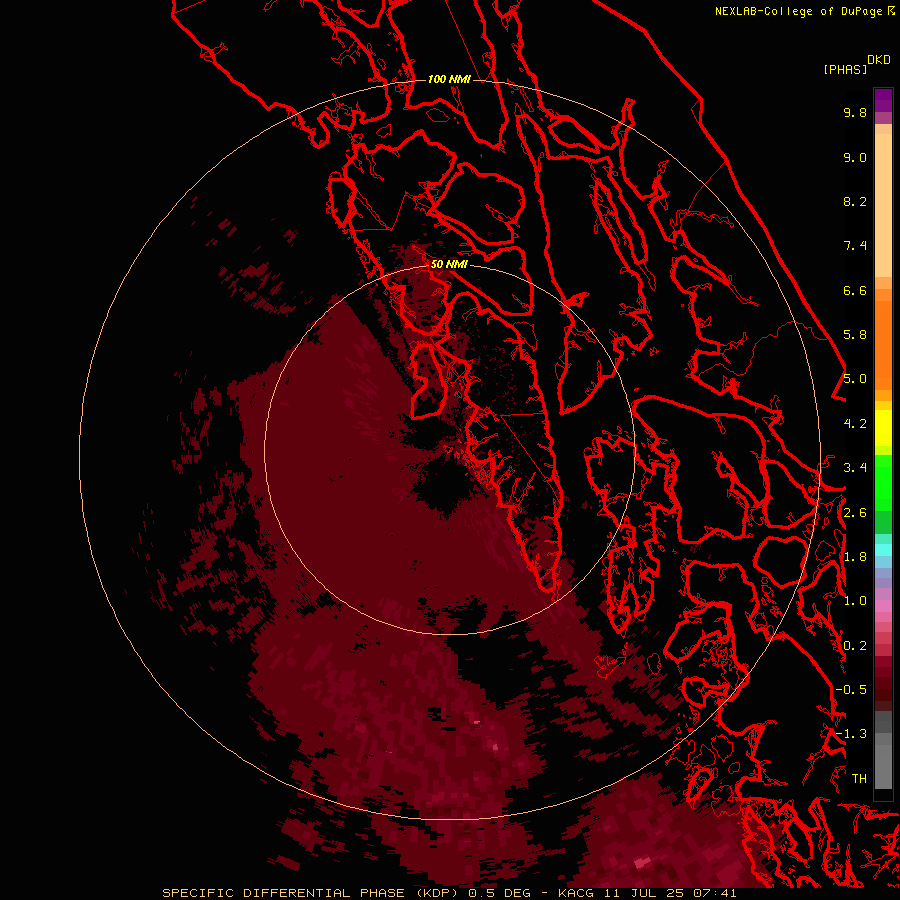Click the 9.8 value on color scale
900x900 pixels.
tap(855, 112)
